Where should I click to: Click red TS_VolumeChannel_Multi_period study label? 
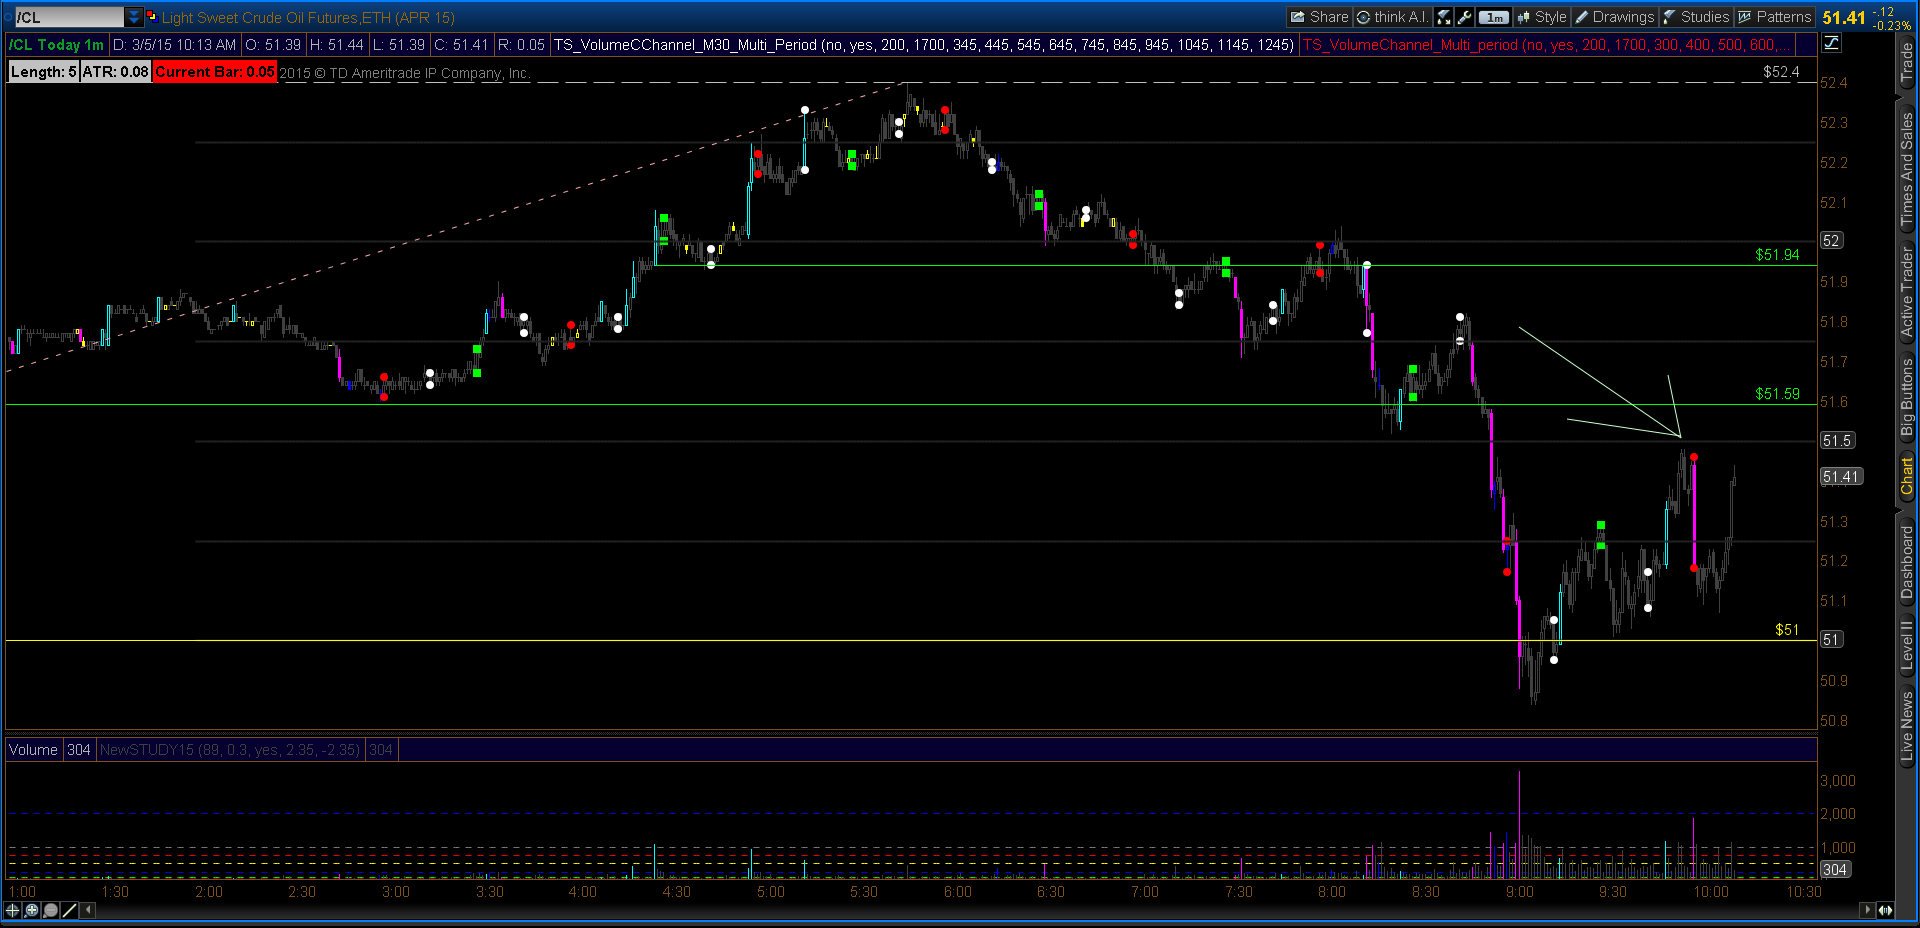pyautogui.click(x=1548, y=45)
